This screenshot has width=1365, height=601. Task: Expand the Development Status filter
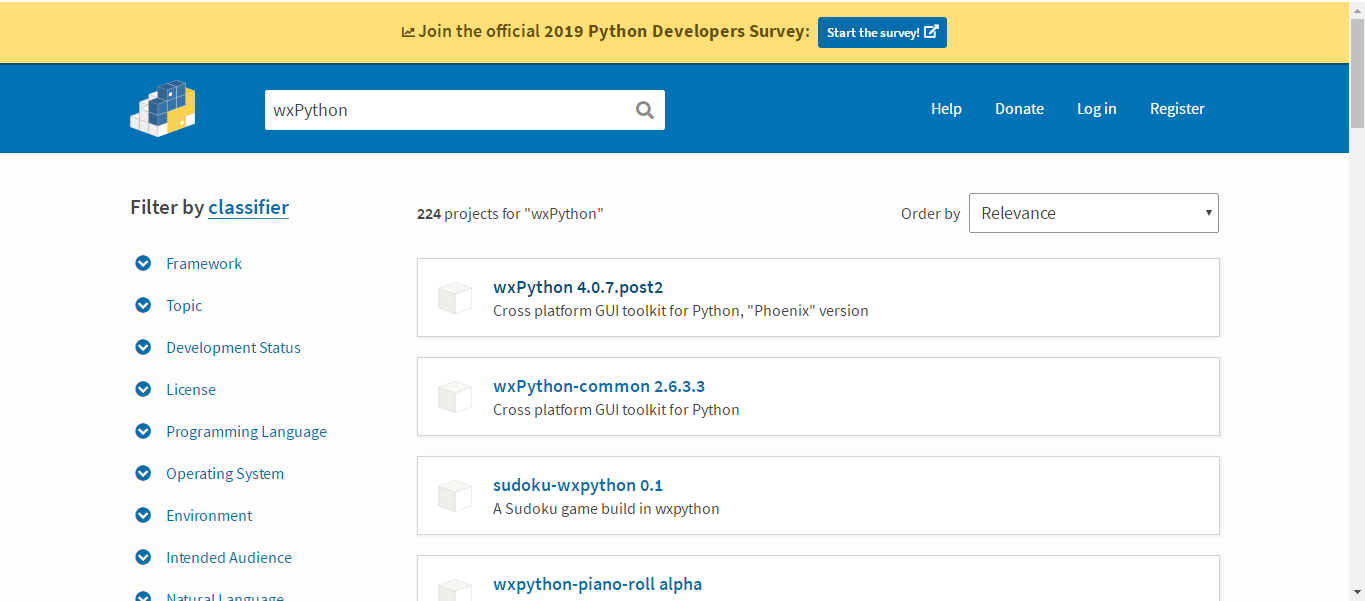pos(233,348)
